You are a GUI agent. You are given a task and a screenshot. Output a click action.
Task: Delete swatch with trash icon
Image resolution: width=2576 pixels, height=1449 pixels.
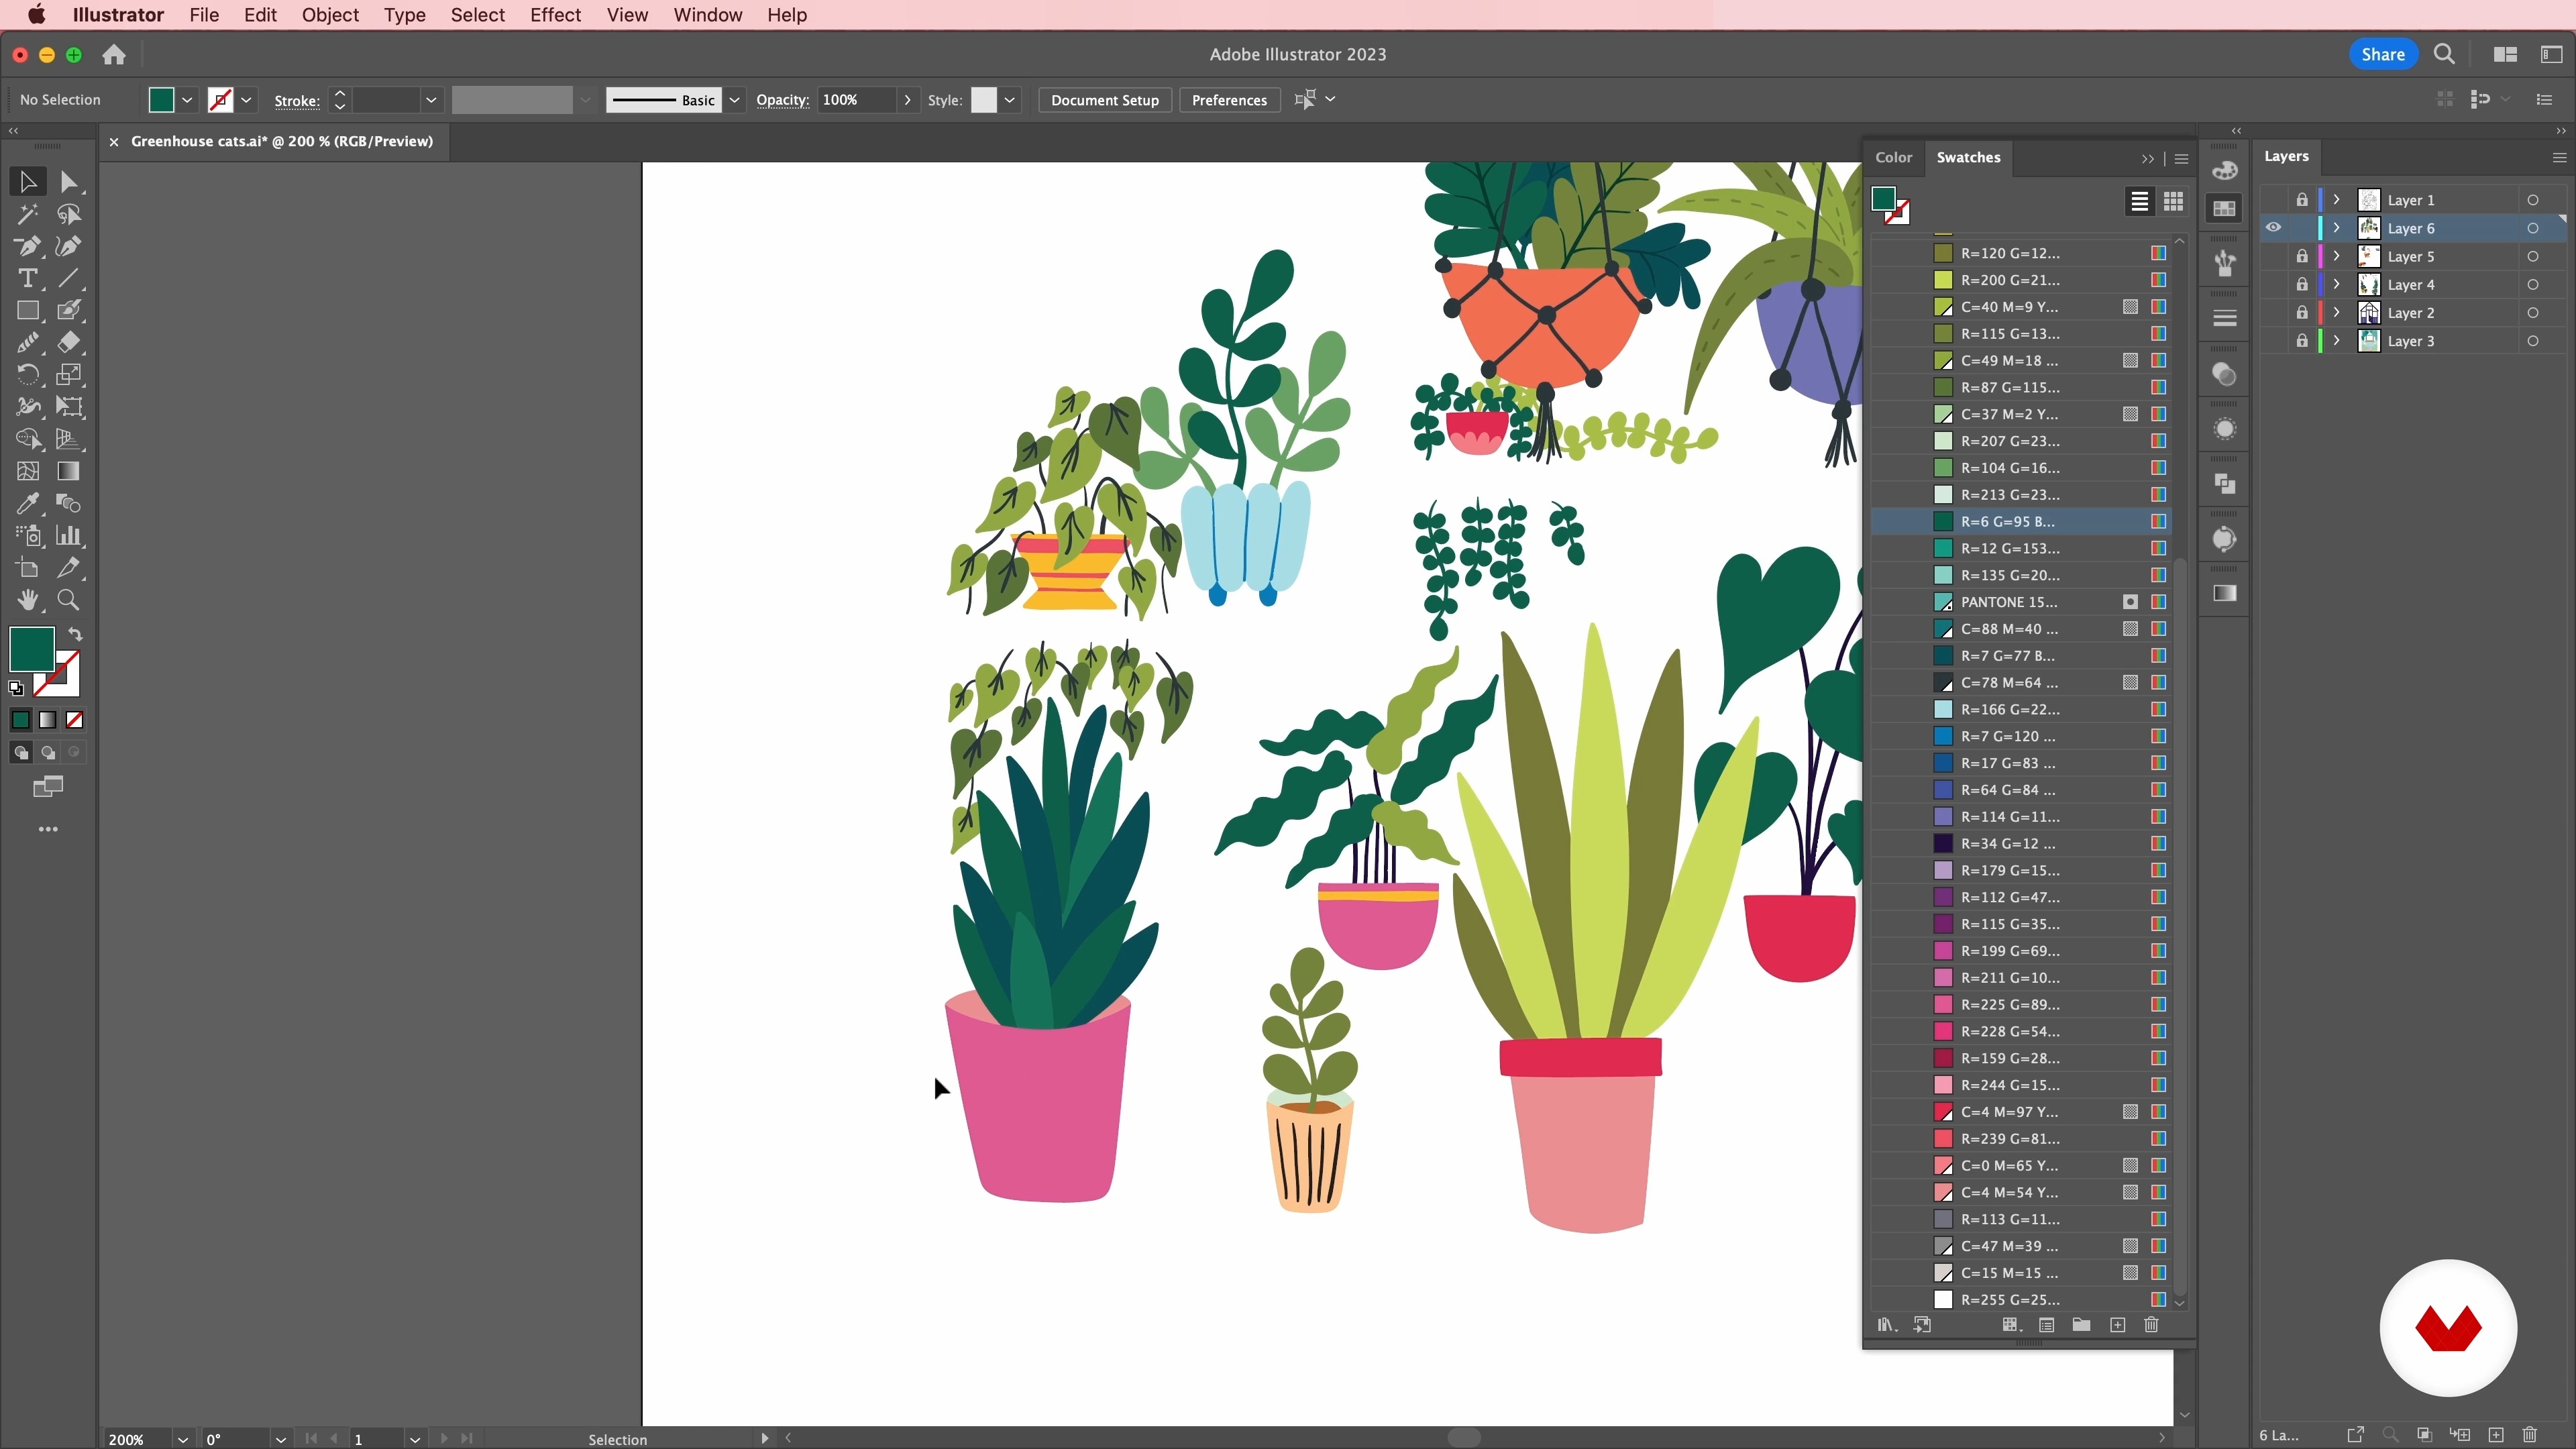pos(2151,1325)
